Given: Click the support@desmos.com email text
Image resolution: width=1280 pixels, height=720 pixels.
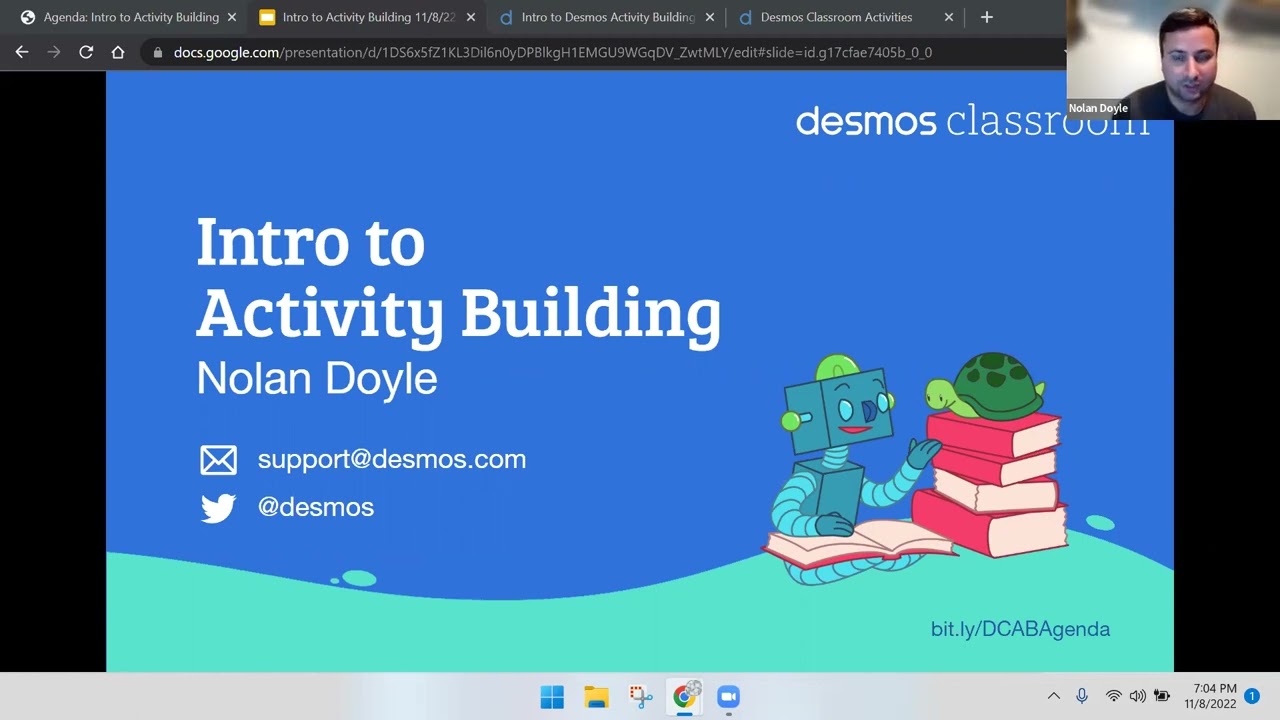Looking at the screenshot, I should 392,459.
